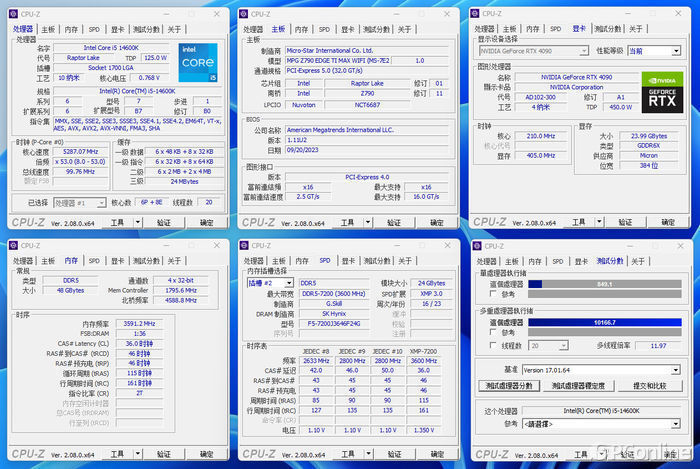This screenshot has height=469, width=700.
Task: Click 工具 button in graphics window
Action: 579,221
